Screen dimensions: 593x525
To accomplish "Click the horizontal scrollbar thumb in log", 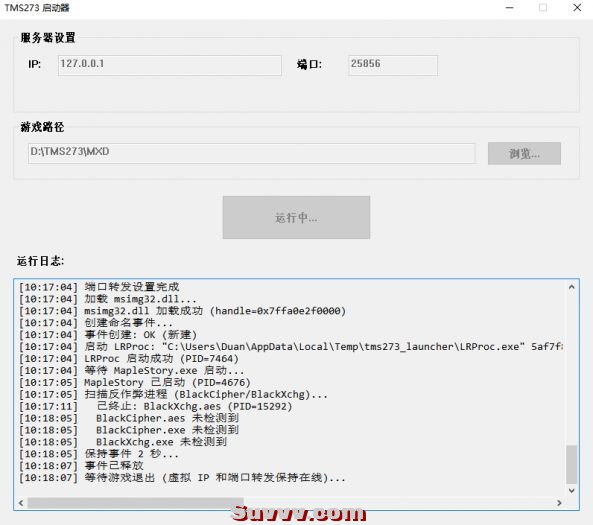I will click(135, 503).
